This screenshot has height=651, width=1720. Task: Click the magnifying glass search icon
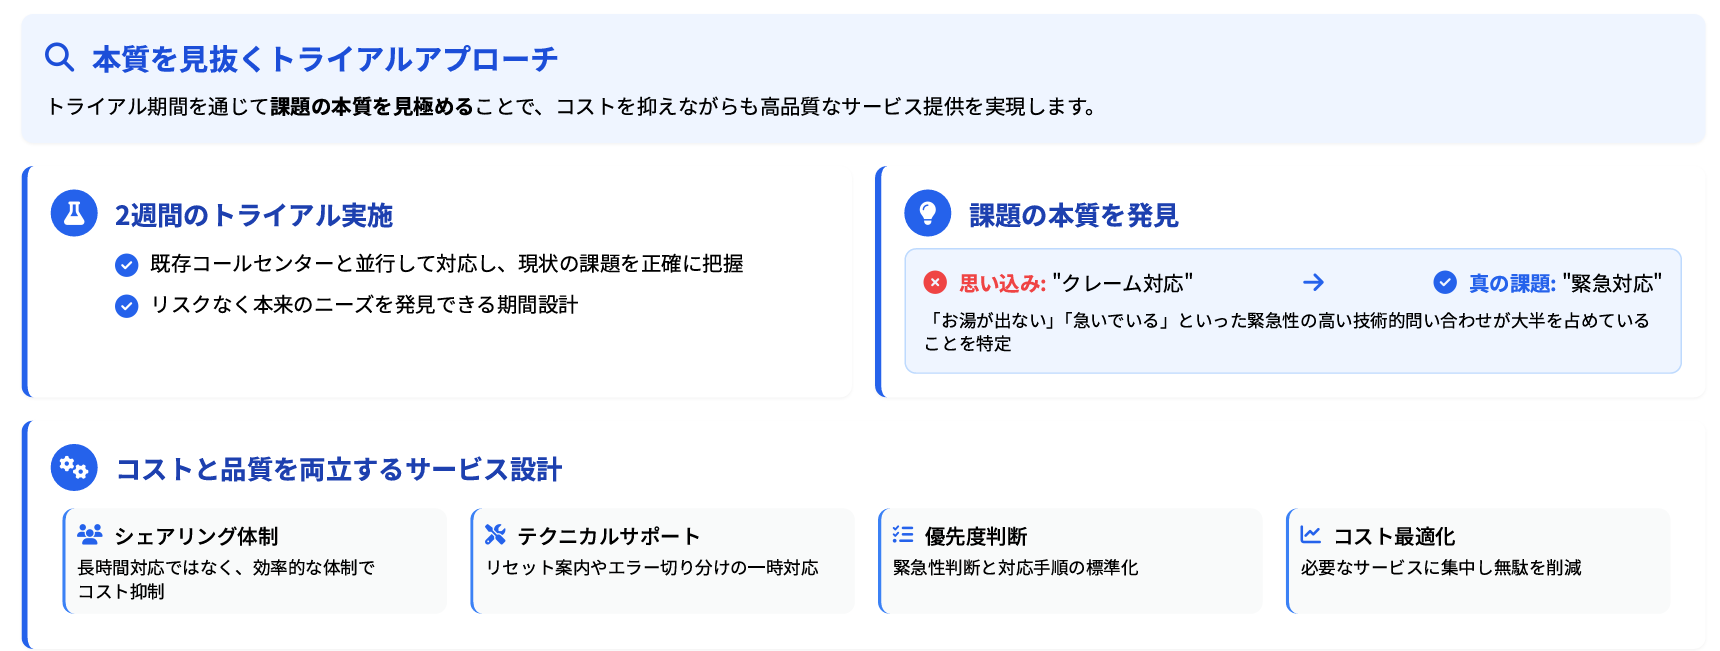pyautogui.click(x=60, y=58)
